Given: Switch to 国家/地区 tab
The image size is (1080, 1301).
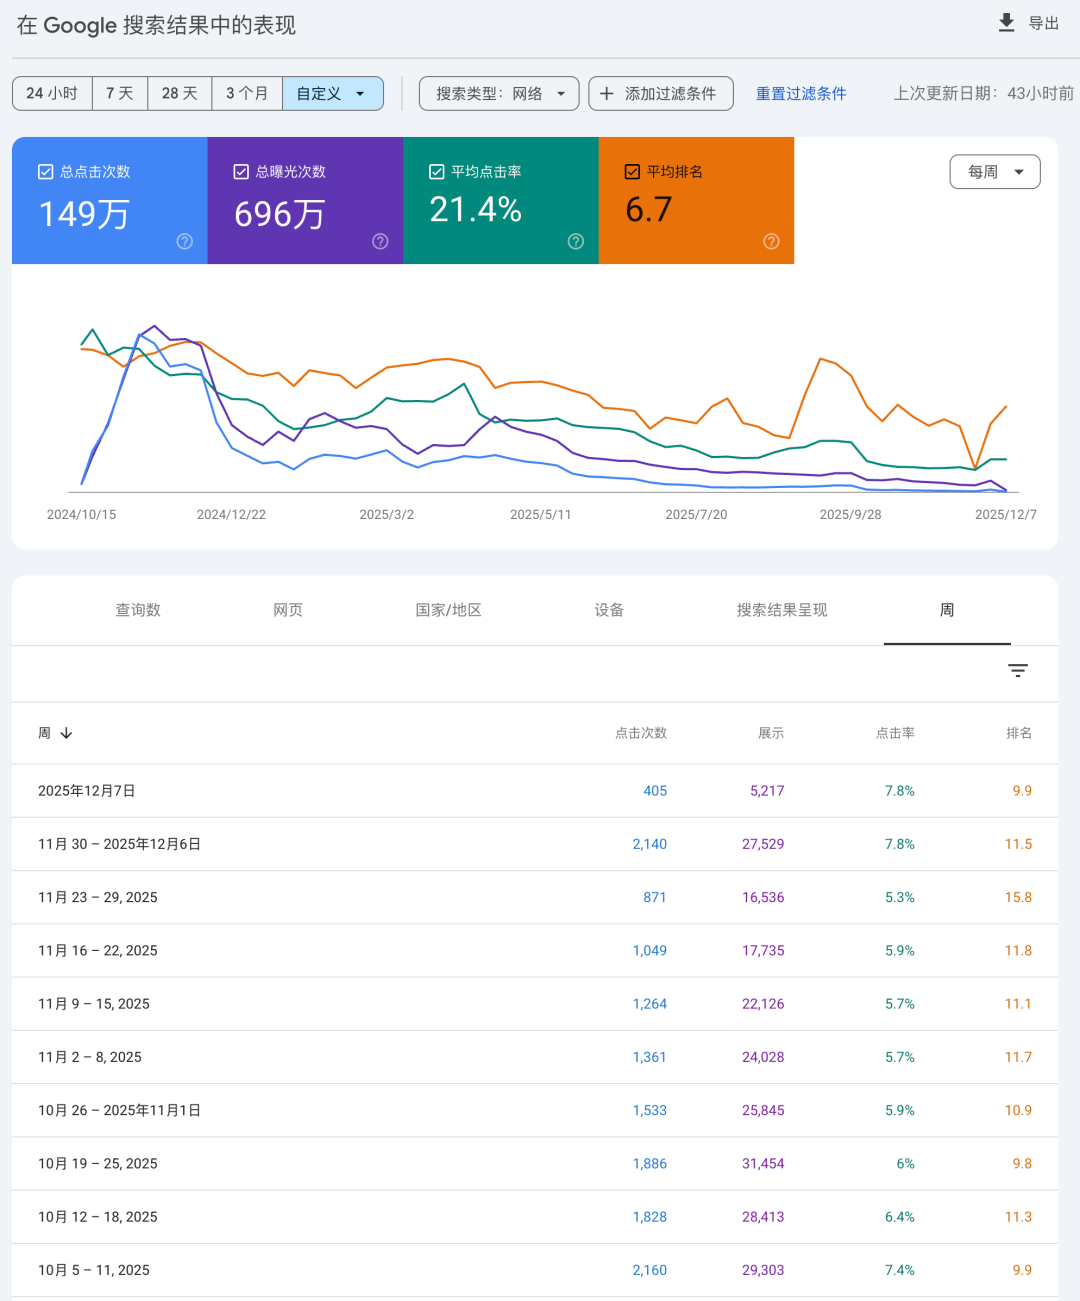Looking at the screenshot, I should pos(448,610).
